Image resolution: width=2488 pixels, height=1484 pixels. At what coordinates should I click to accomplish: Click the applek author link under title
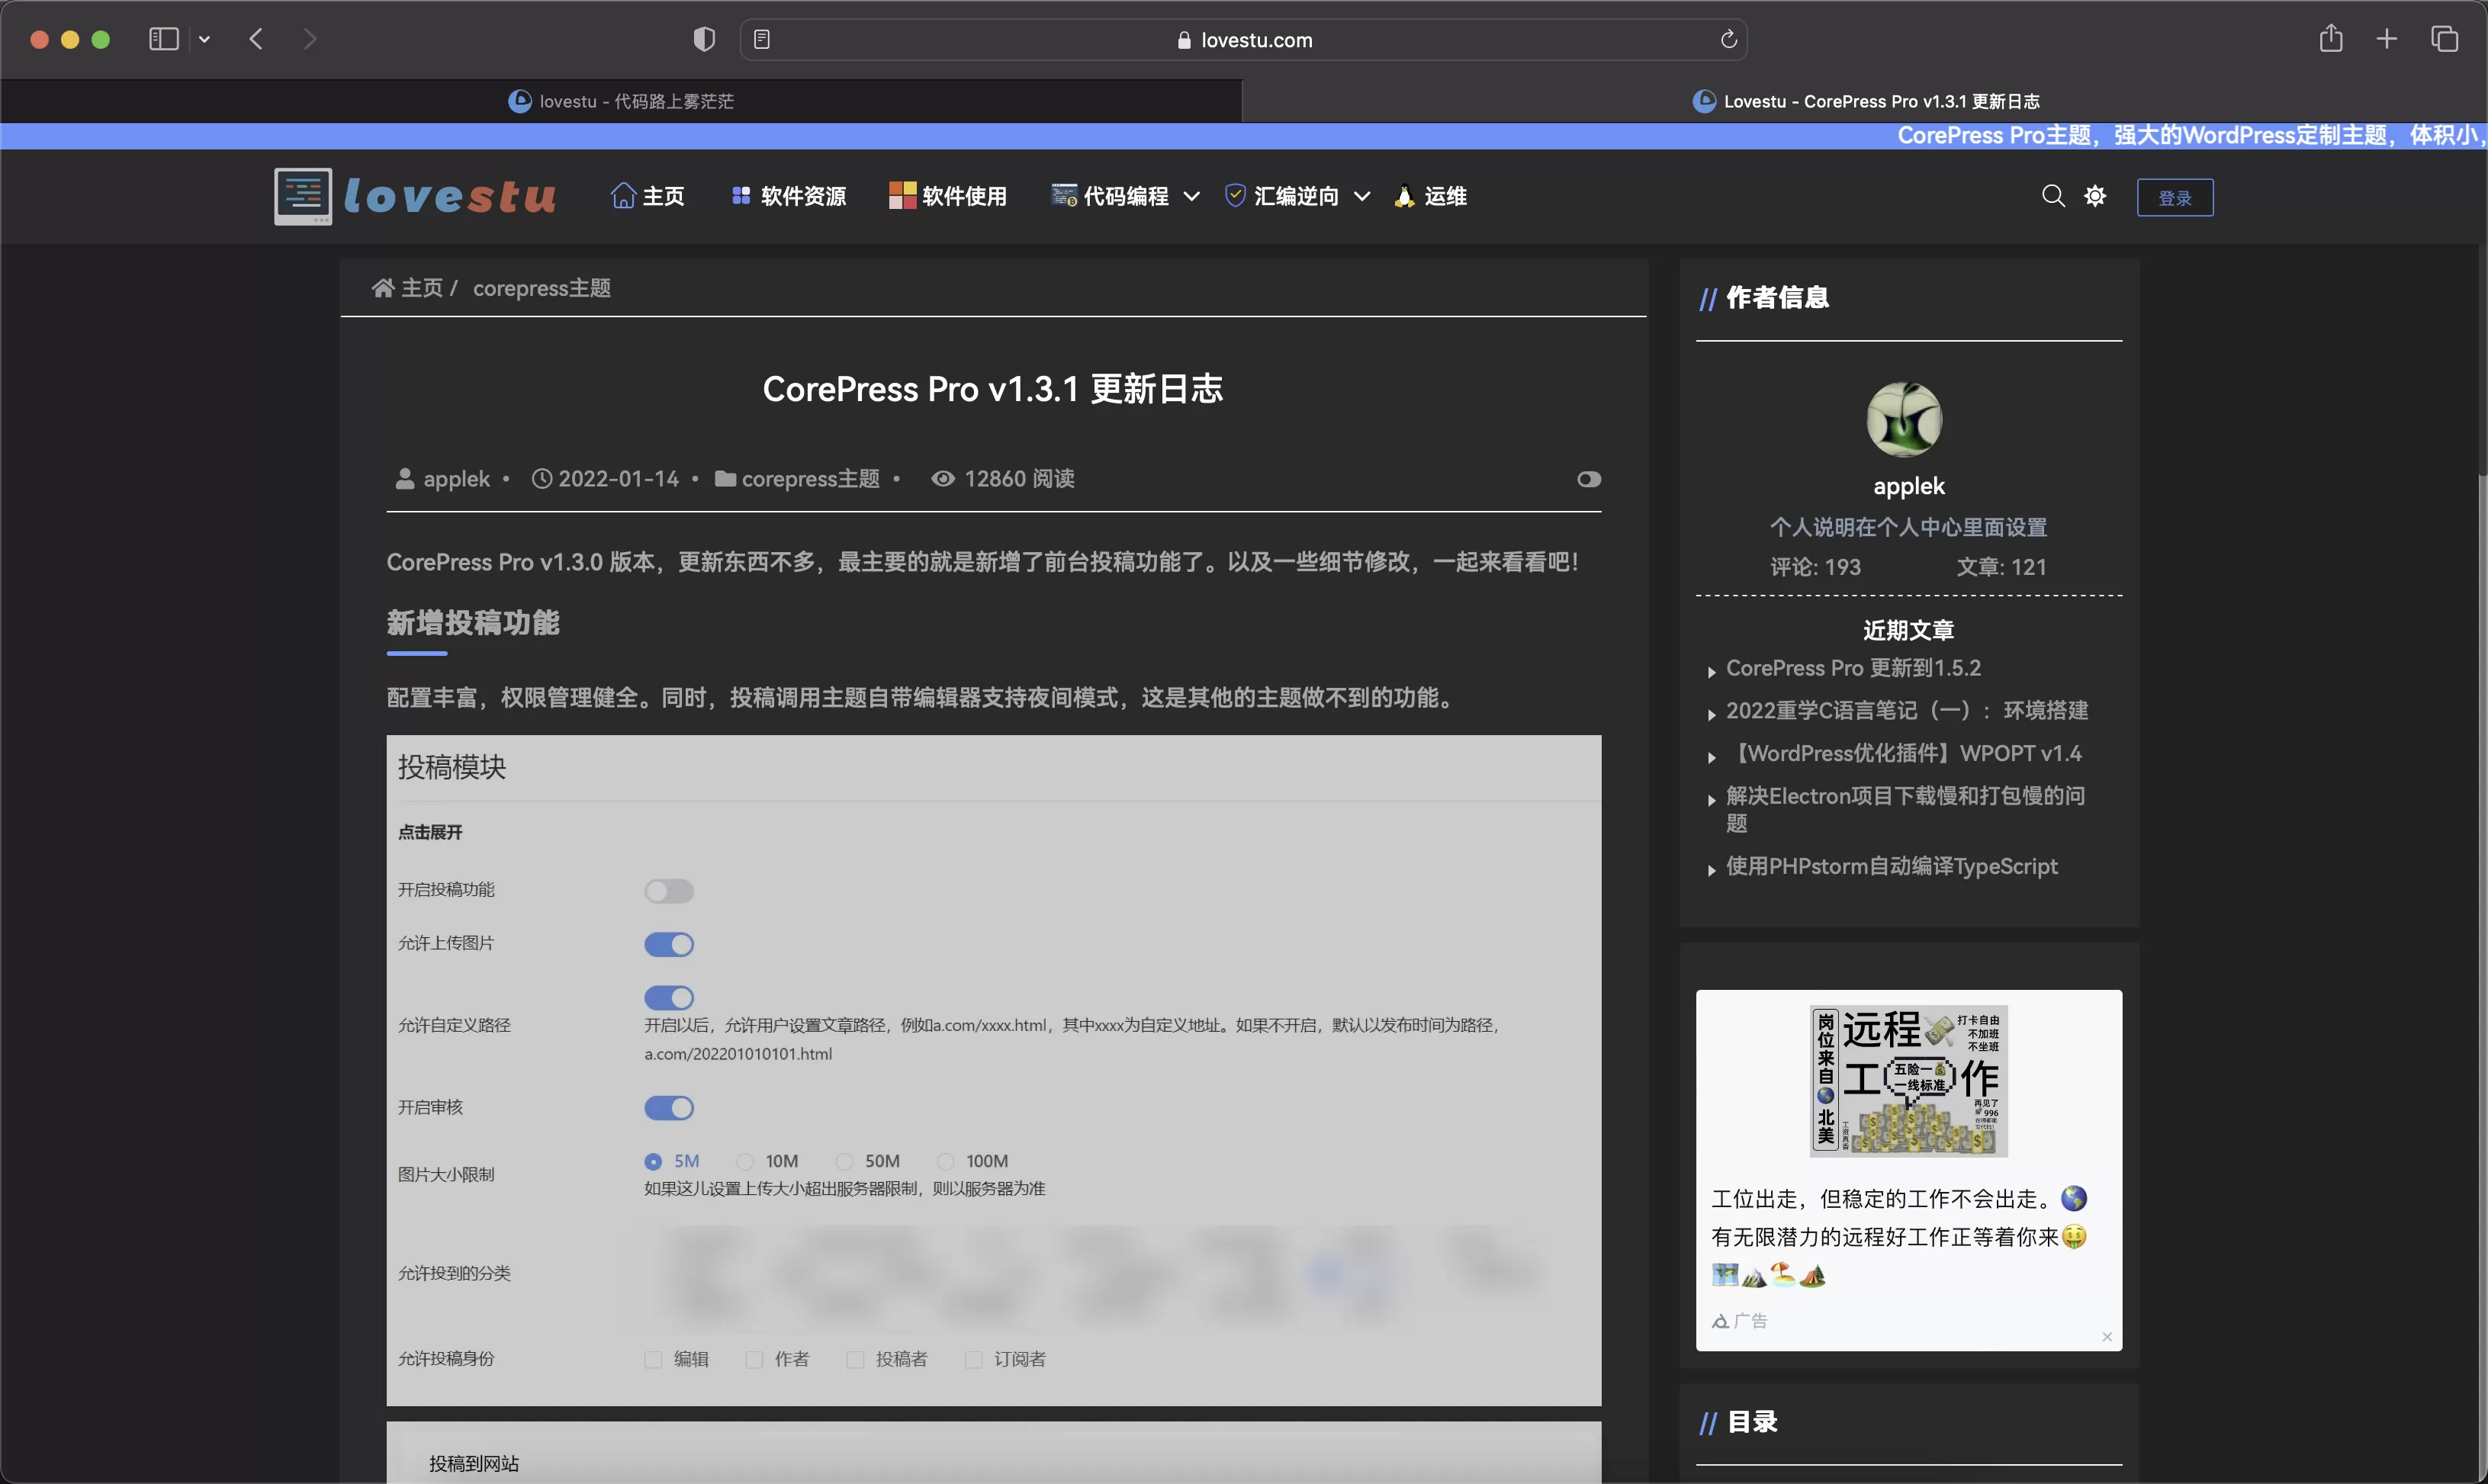point(456,479)
